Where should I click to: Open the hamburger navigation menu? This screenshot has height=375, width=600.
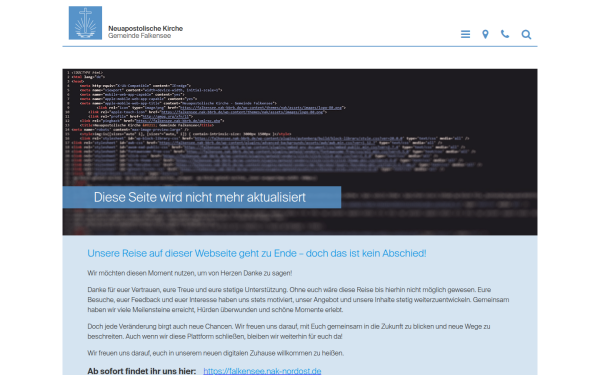tap(465, 34)
